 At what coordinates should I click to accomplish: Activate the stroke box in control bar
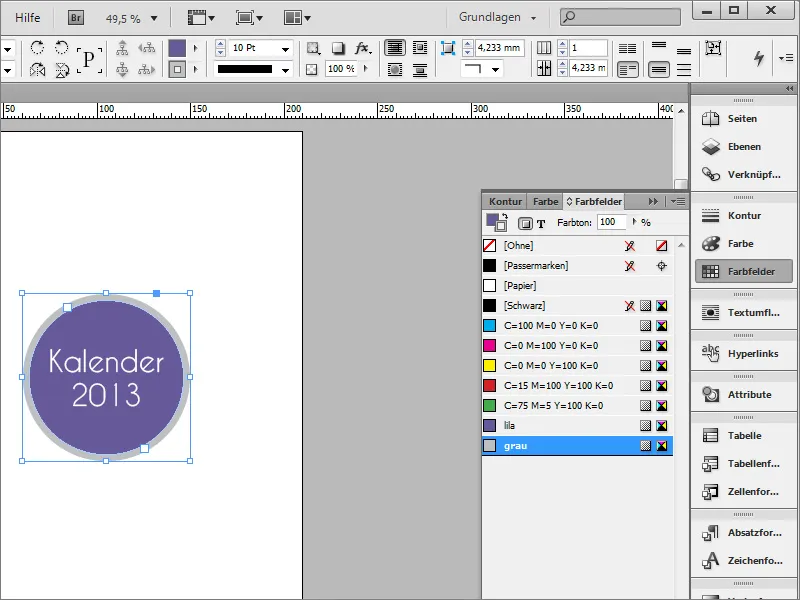[177, 69]
